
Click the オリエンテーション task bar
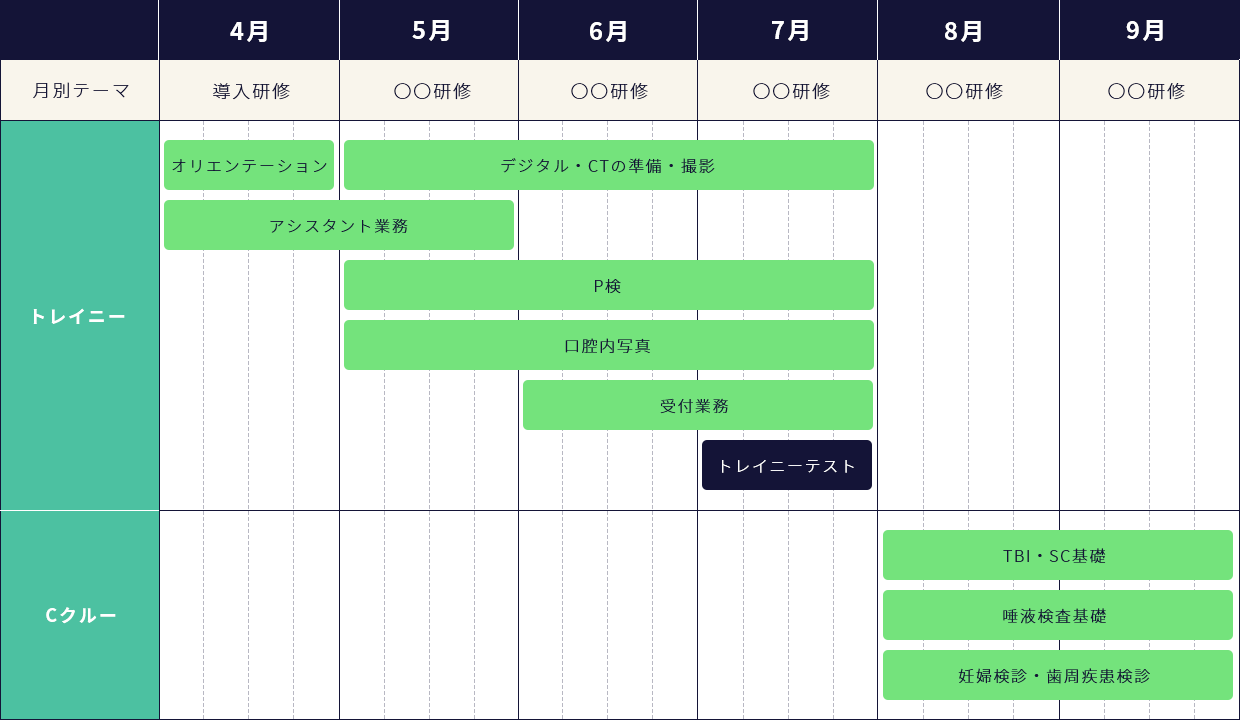tap(249, 165)
